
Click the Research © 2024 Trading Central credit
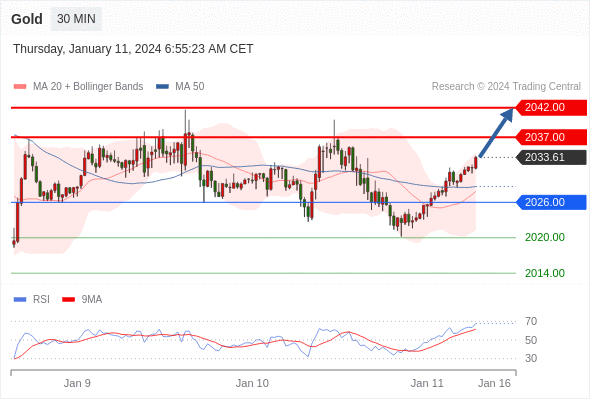(x=506, y=87)
